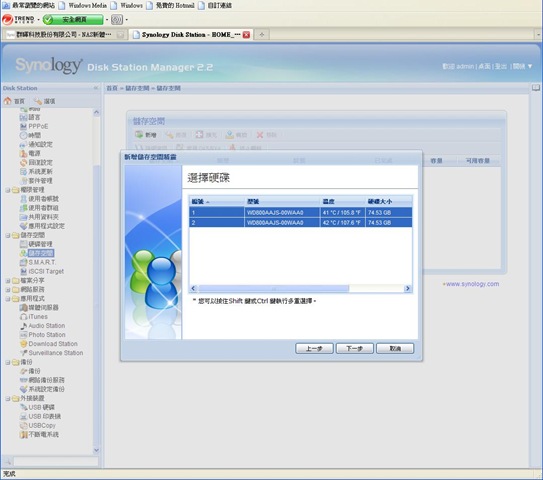Click the 電源 power icon
The width and height of the screenshot is (543, 480).
pyautogui.click(x=23, y=153)
